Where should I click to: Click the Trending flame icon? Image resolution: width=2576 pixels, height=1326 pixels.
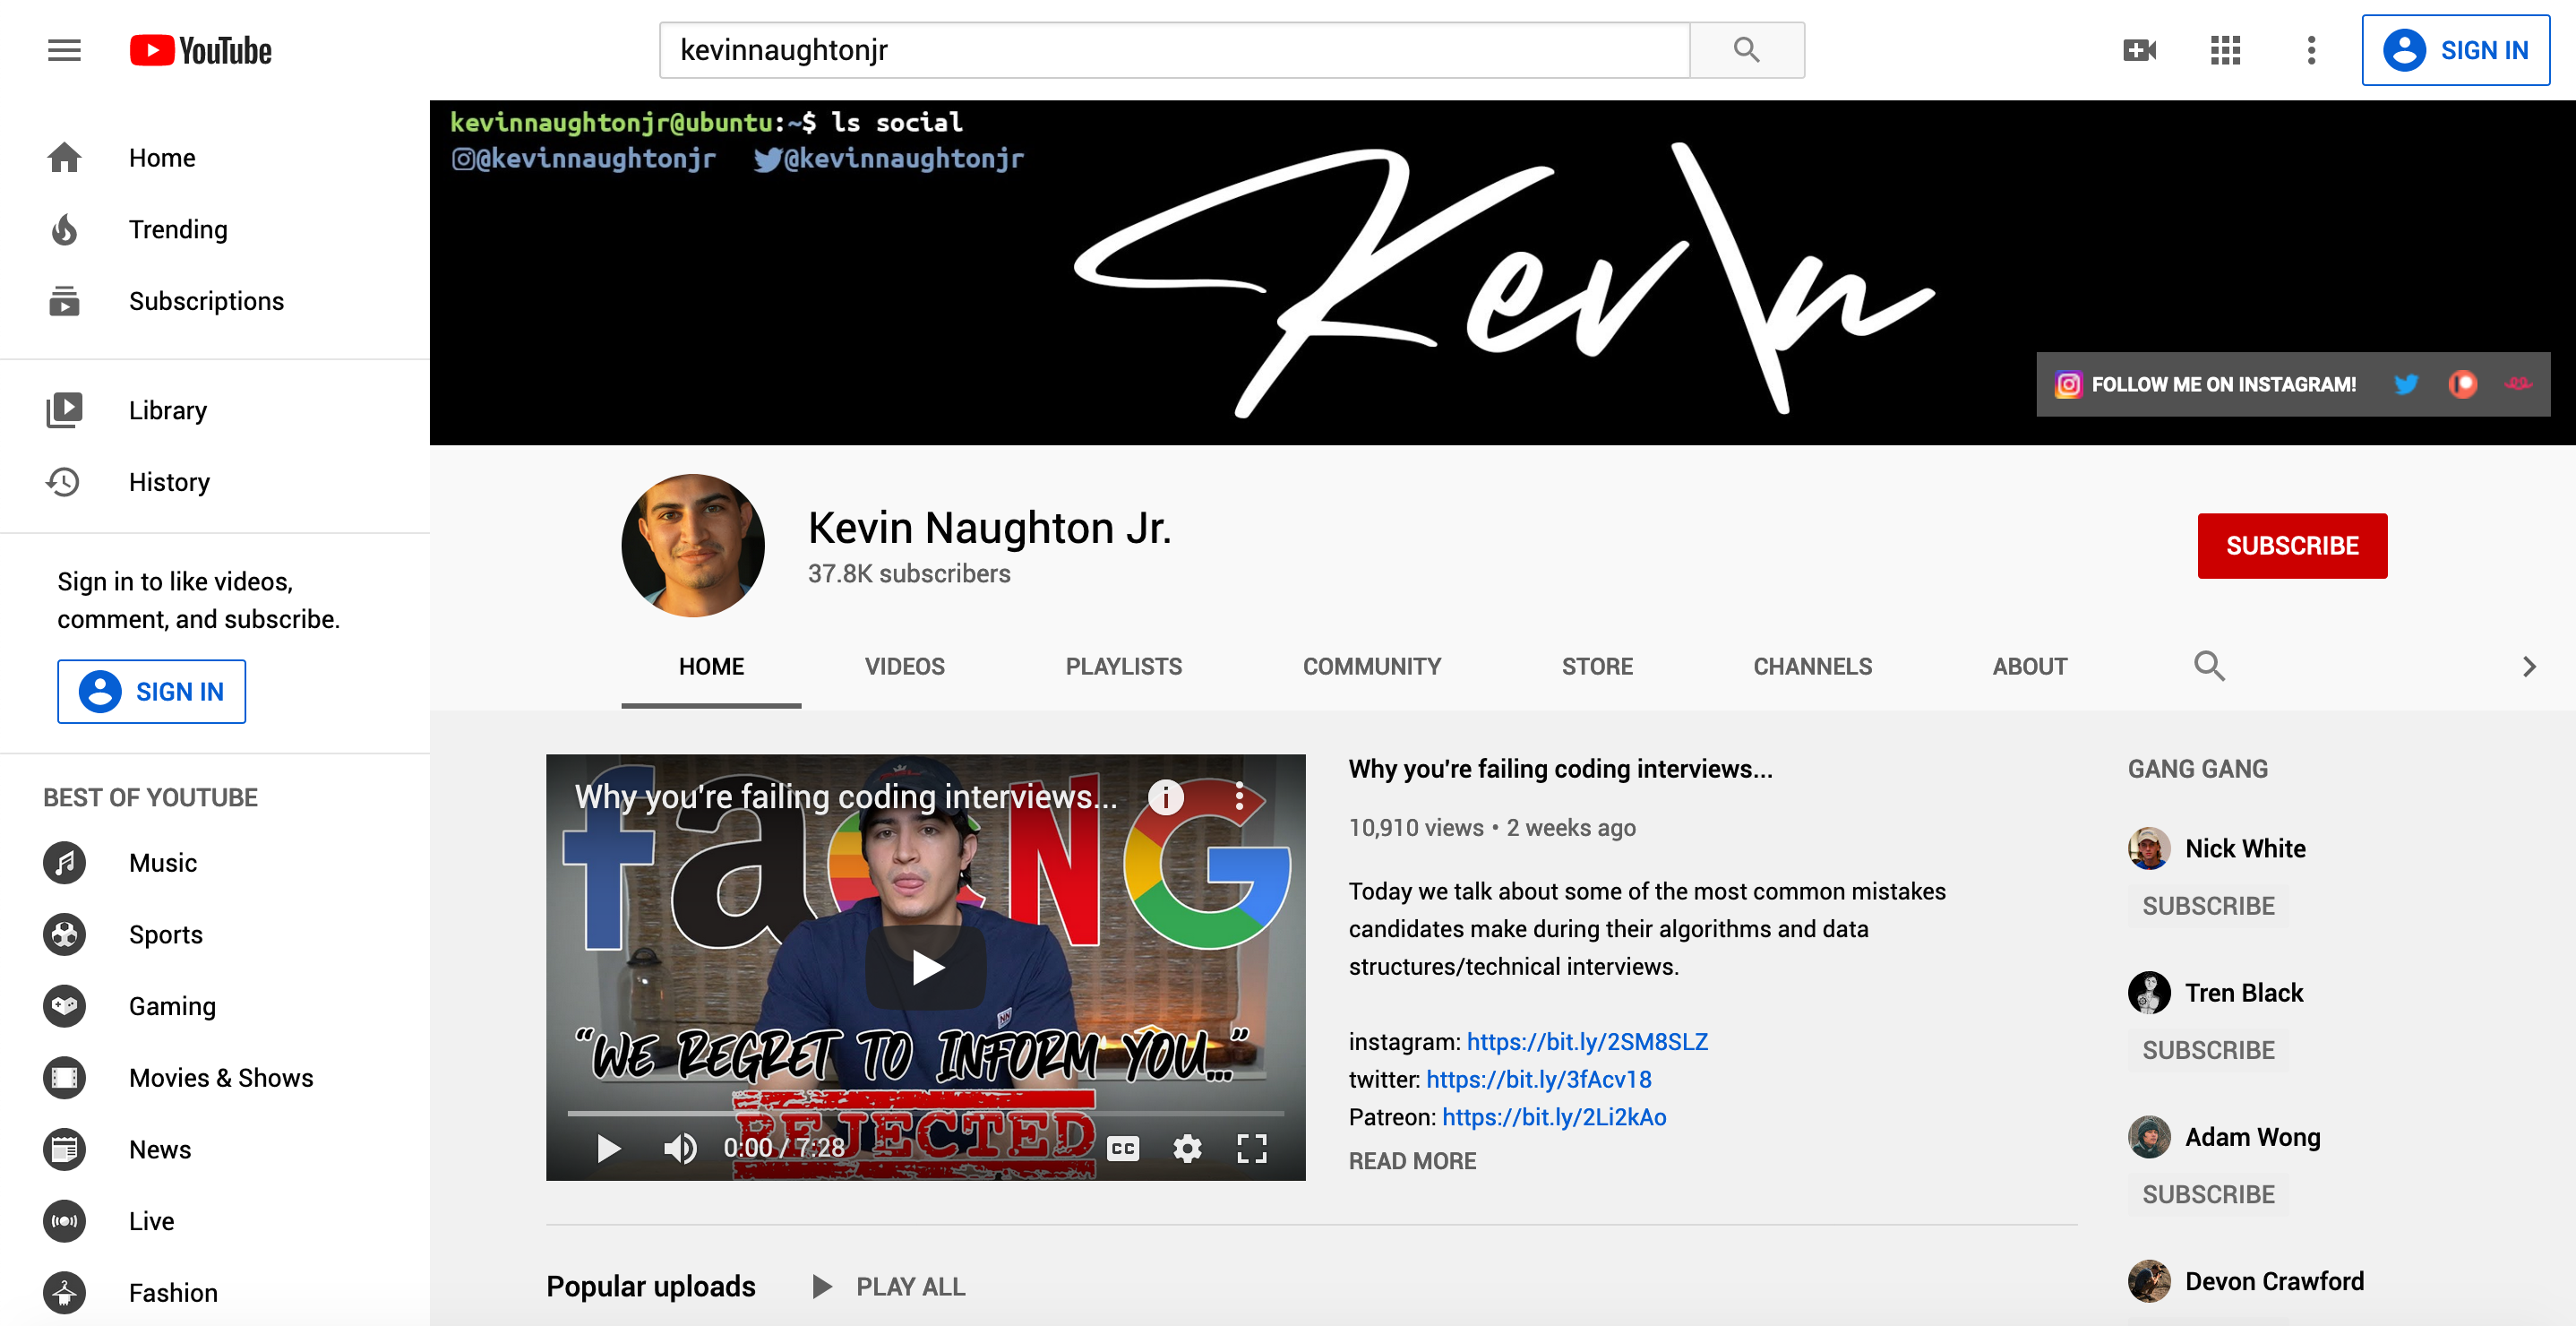pyautogui.click(x=64, y=230)
